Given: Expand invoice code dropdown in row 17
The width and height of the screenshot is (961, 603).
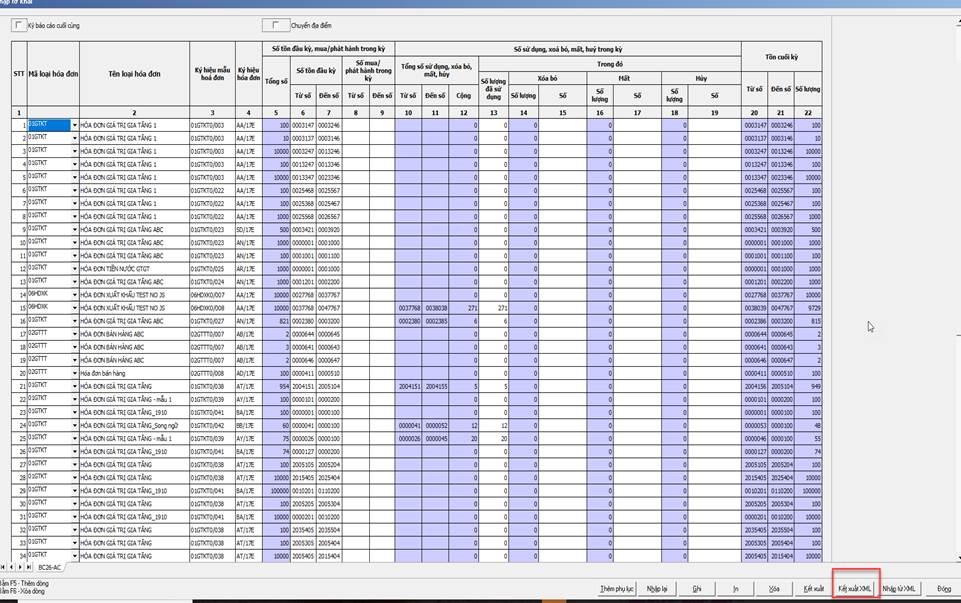Looking at the screenshot, I should point(74,333).
